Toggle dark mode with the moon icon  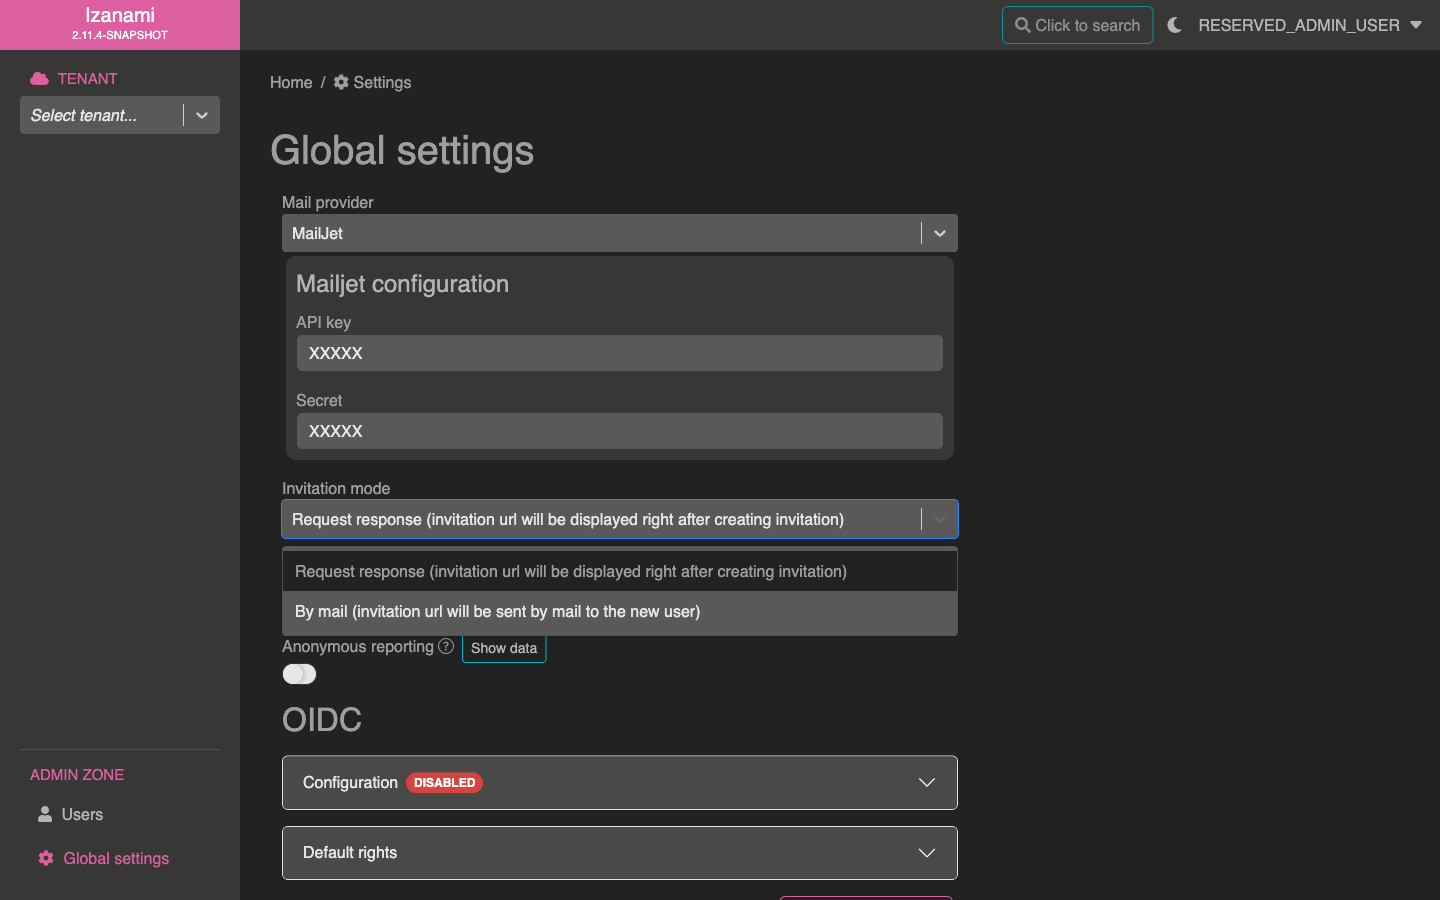[1174, 25]
